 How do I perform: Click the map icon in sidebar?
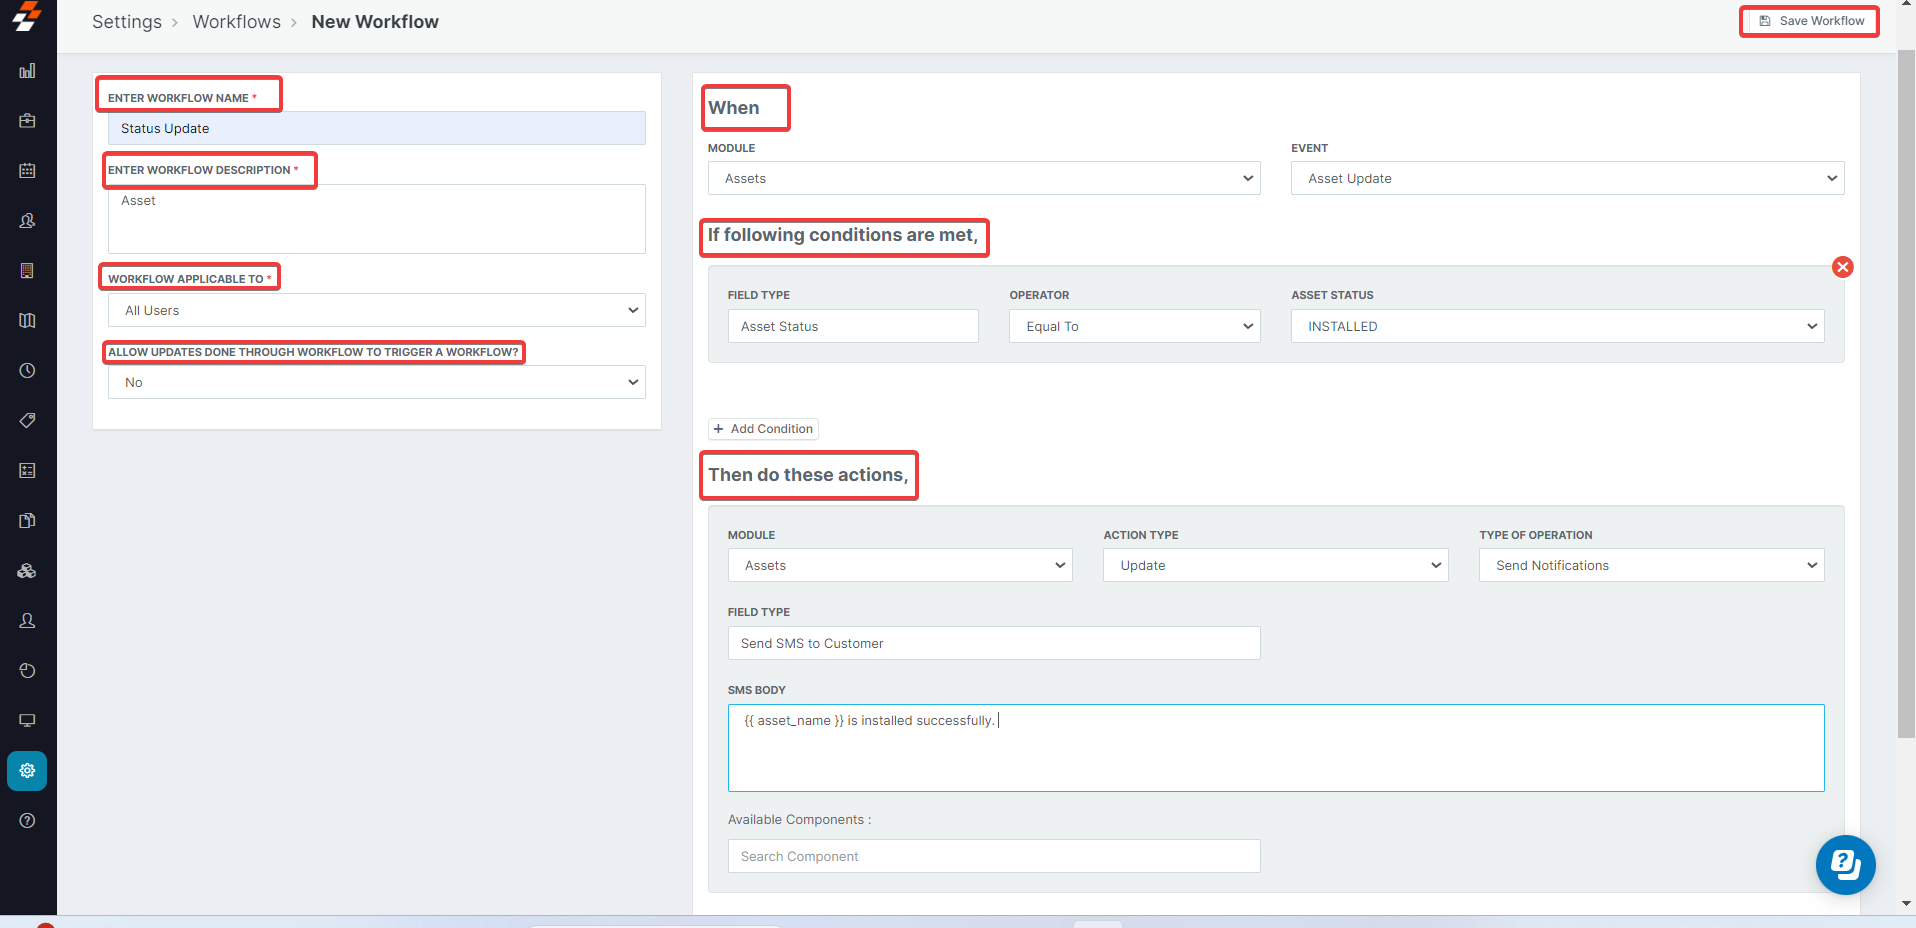pos(27,321)
